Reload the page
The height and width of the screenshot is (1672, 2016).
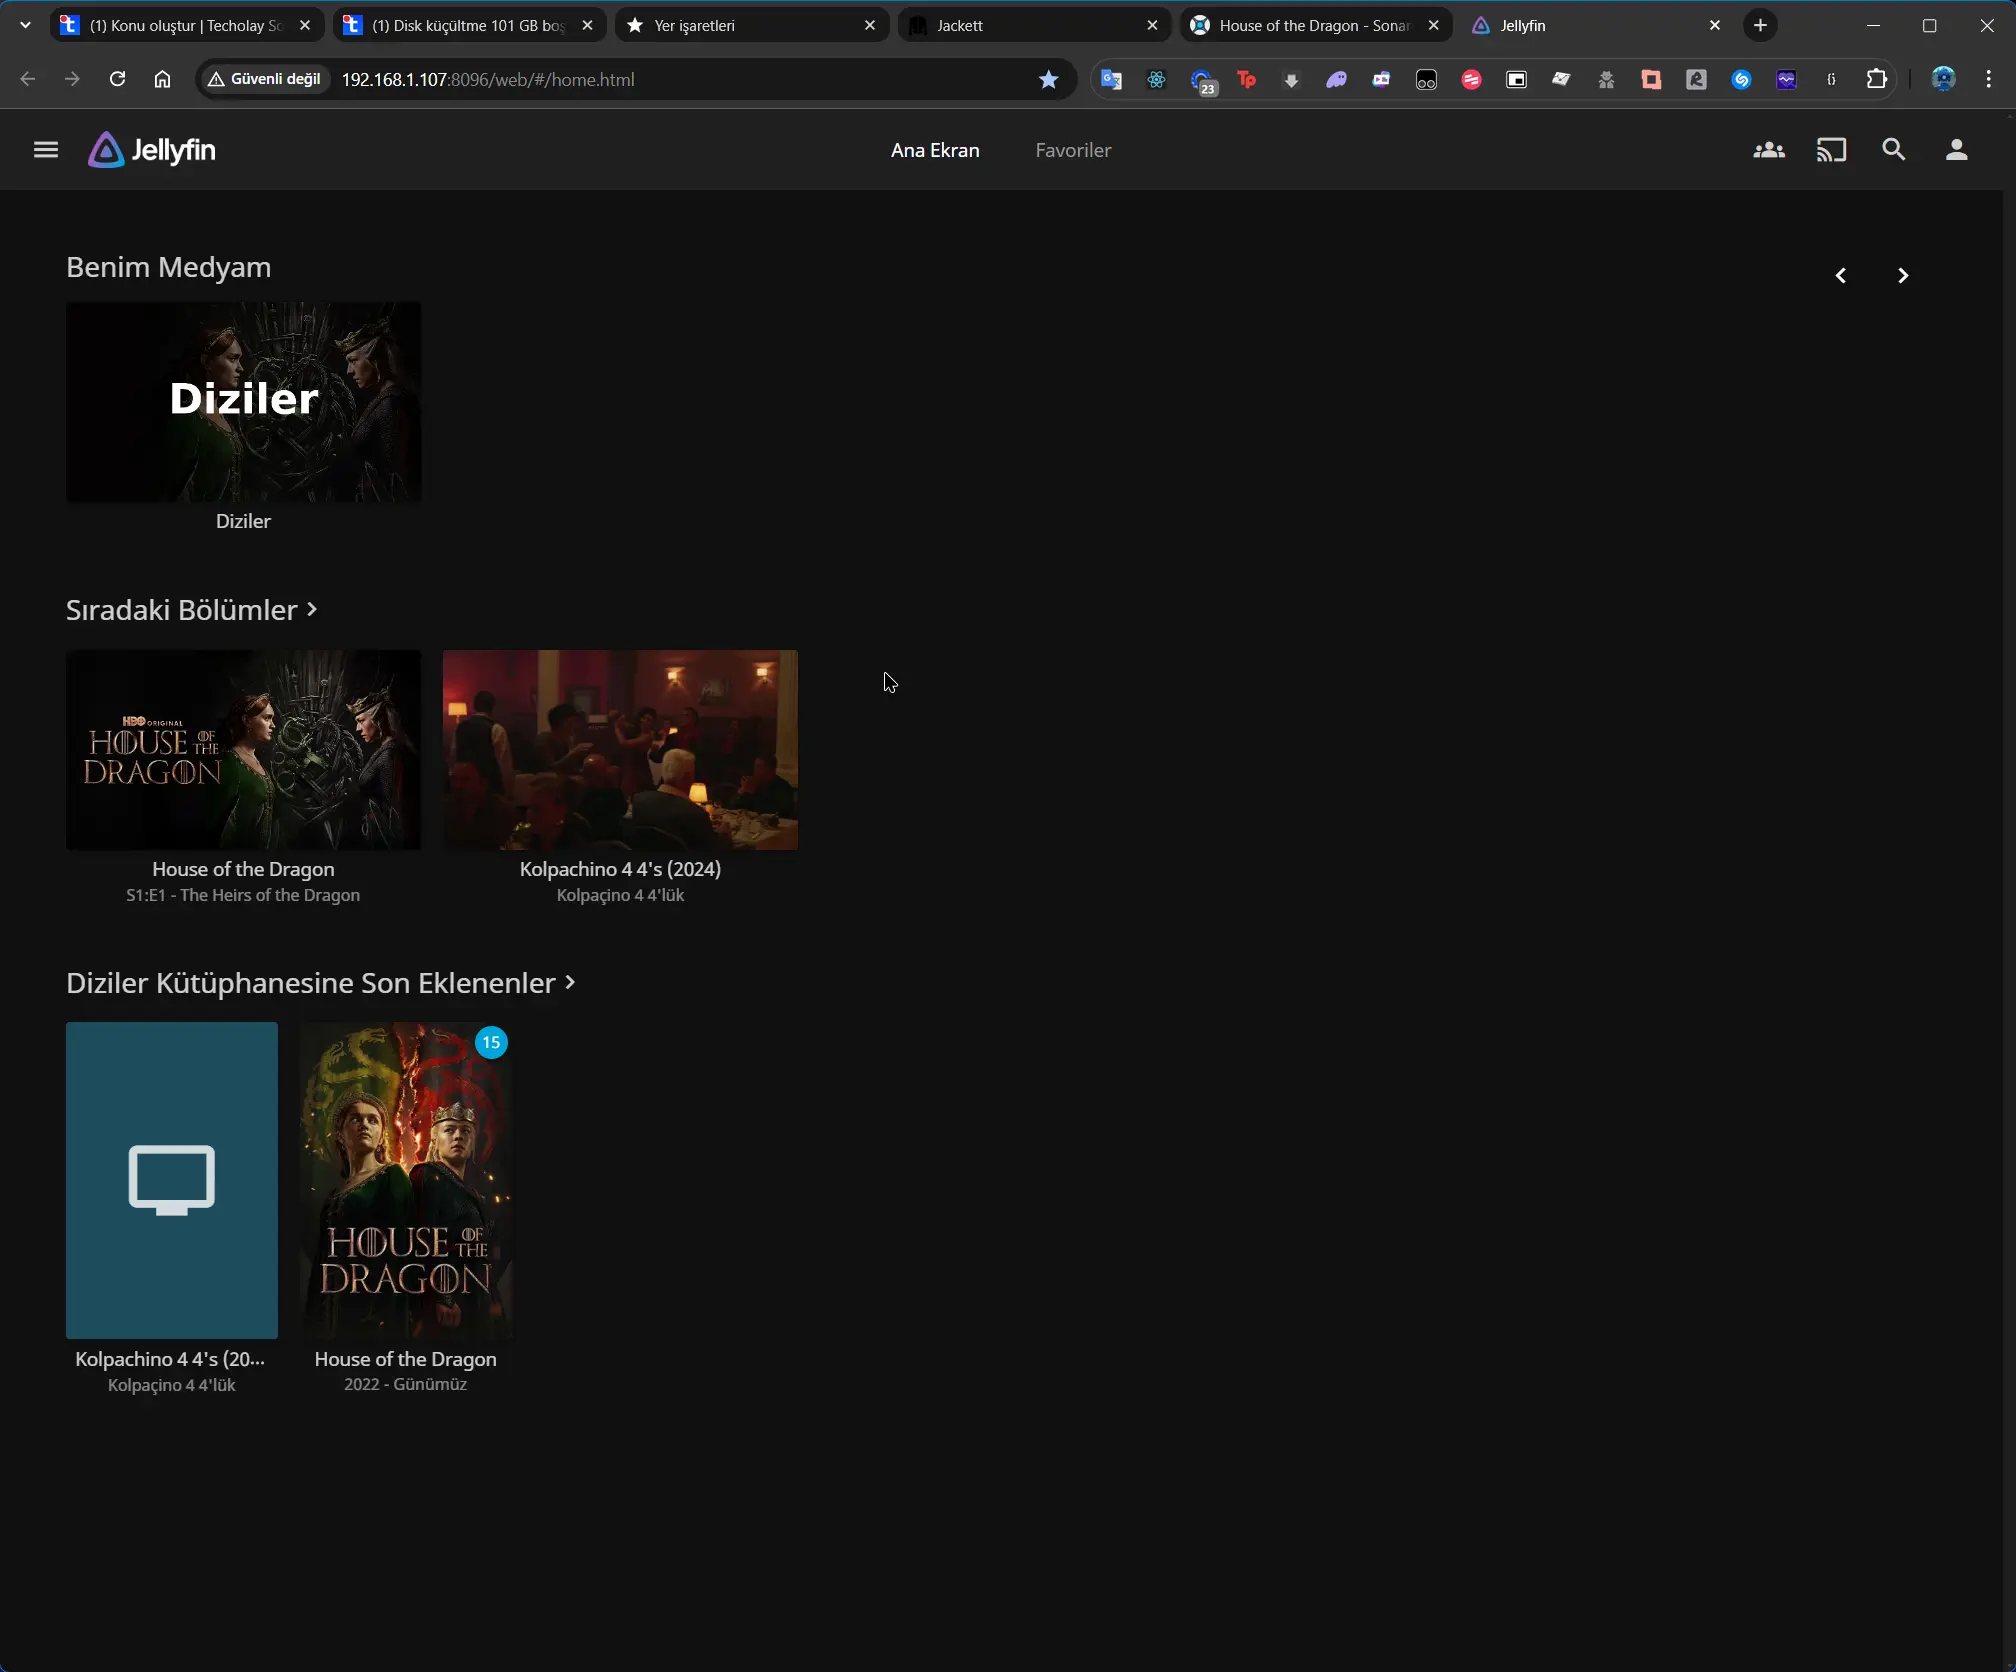click(117, 79)
